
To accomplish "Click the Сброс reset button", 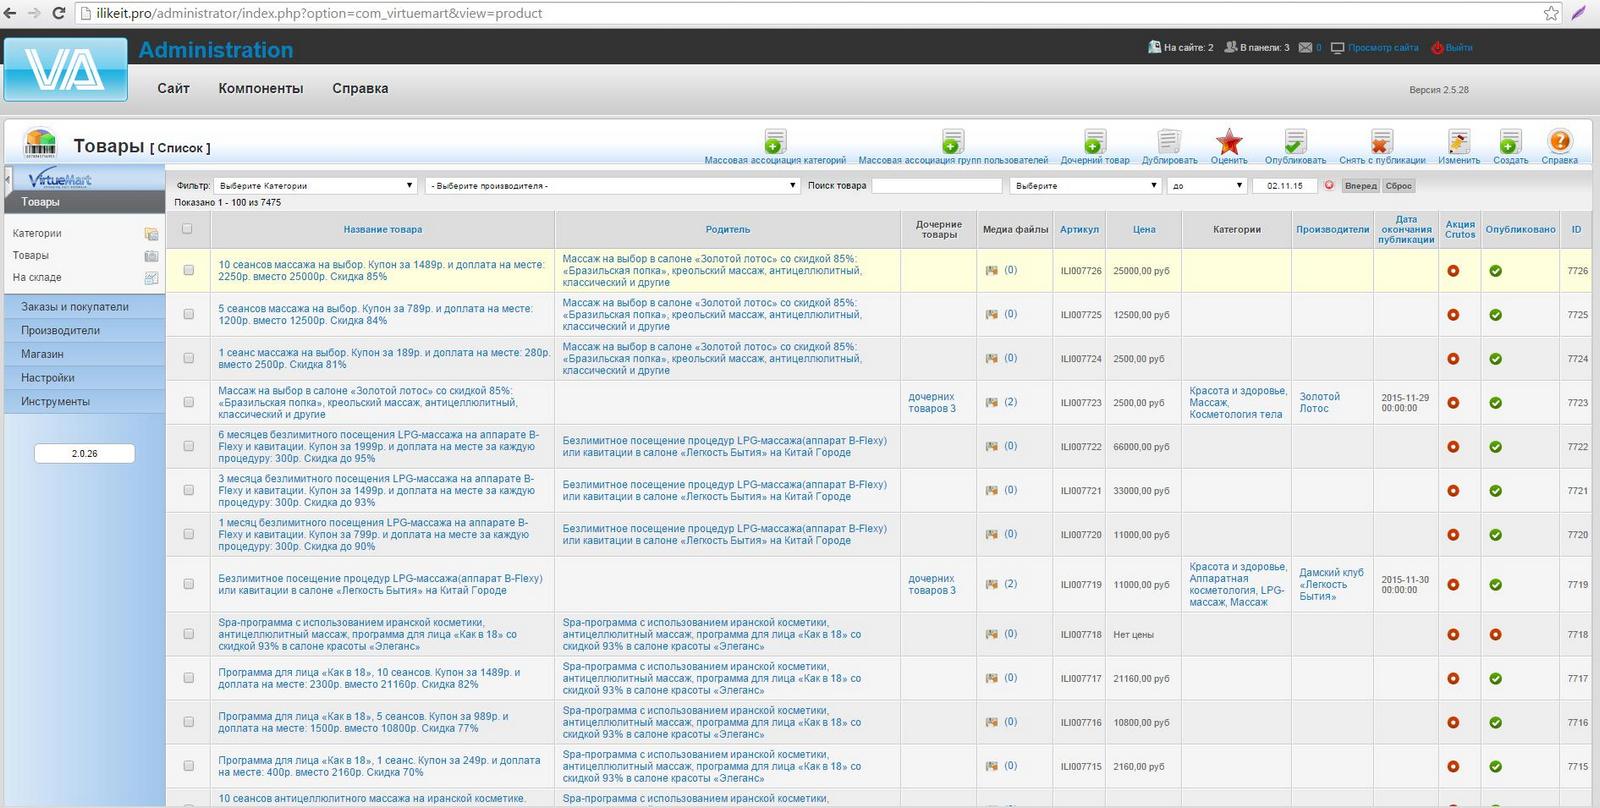I will tap(1398, 186).
